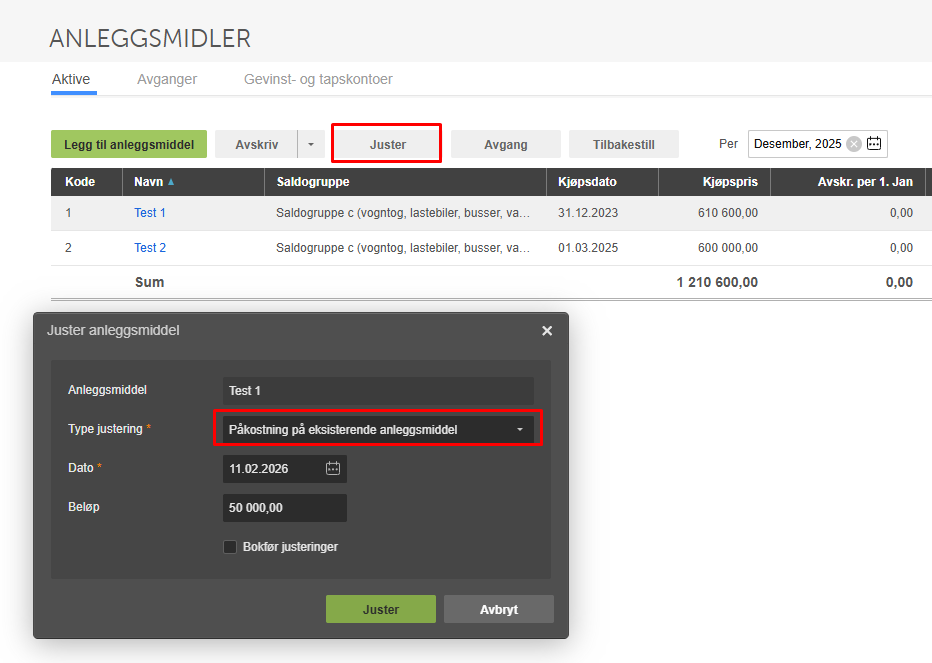Click Avbryt to cancel dialog

pos(499,609)
